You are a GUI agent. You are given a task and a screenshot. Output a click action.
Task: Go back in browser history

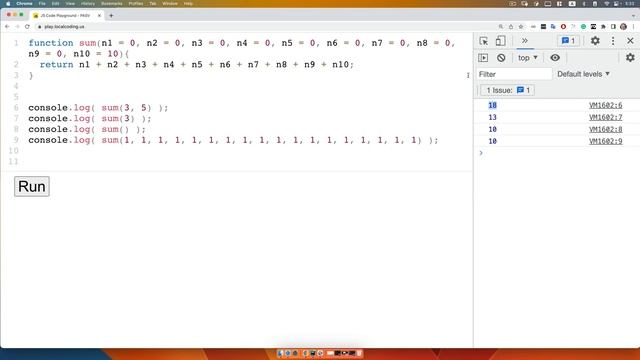(7, 27)
